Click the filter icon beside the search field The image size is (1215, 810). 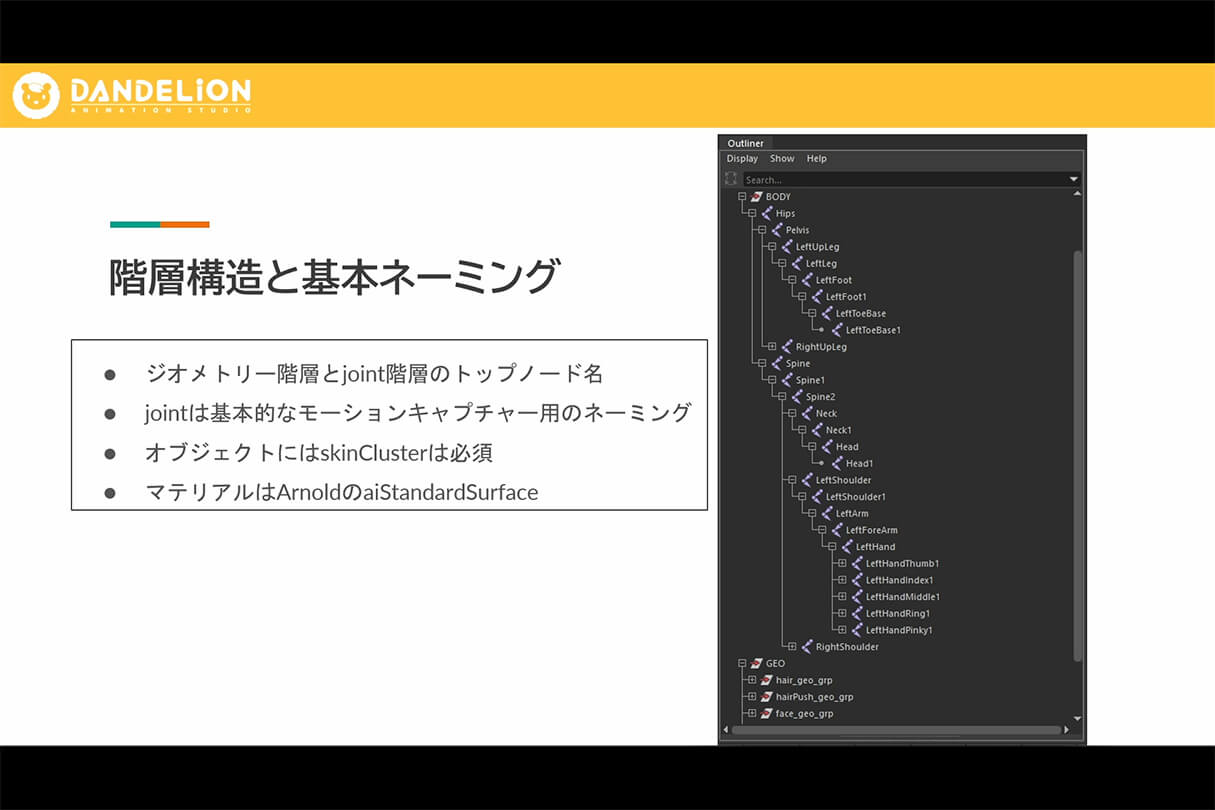(x=730, y=178)
